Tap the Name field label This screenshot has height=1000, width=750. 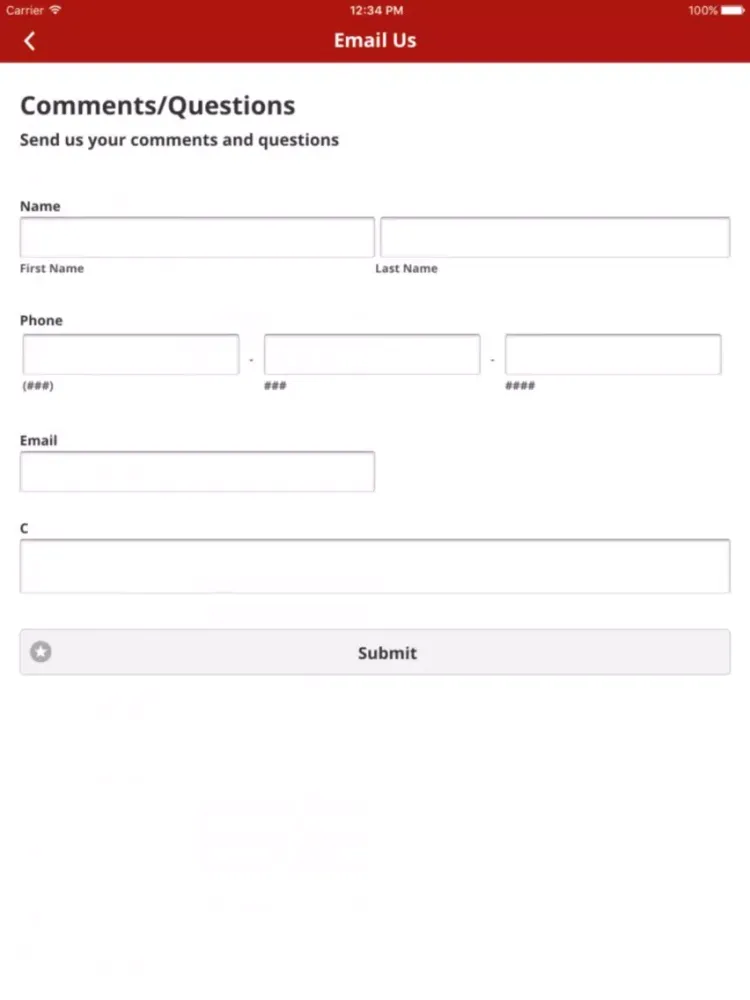click(40, 206)
